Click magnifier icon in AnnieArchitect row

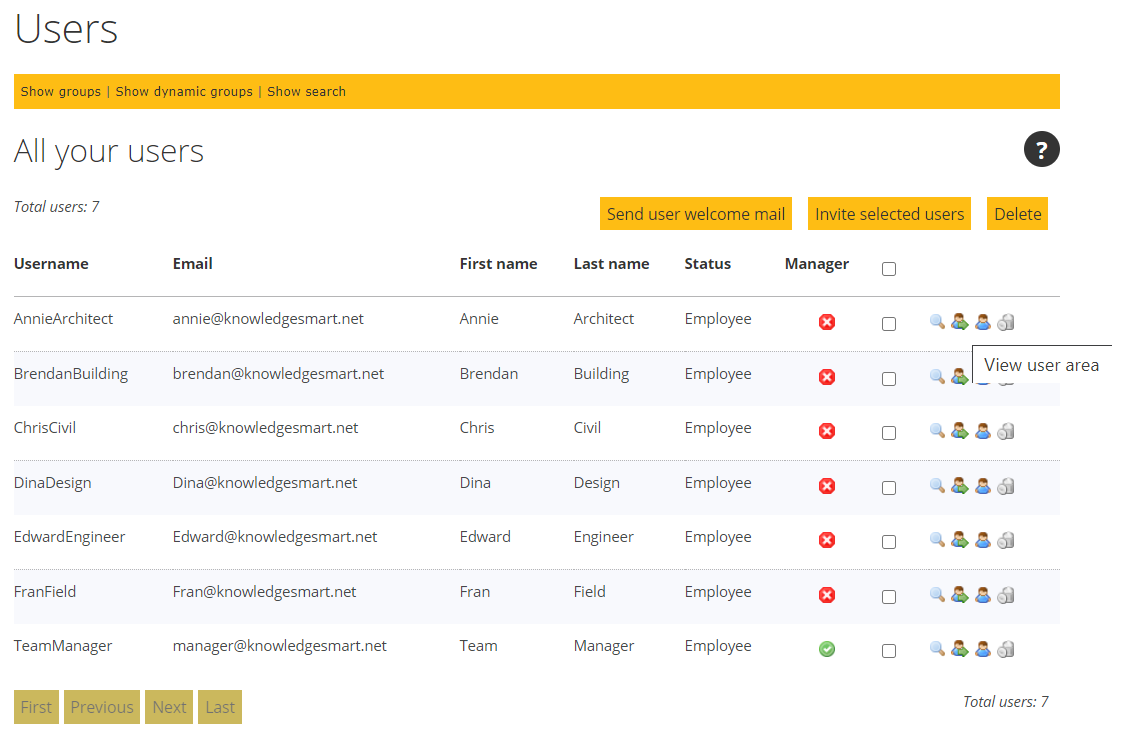[x=937, y=322]
